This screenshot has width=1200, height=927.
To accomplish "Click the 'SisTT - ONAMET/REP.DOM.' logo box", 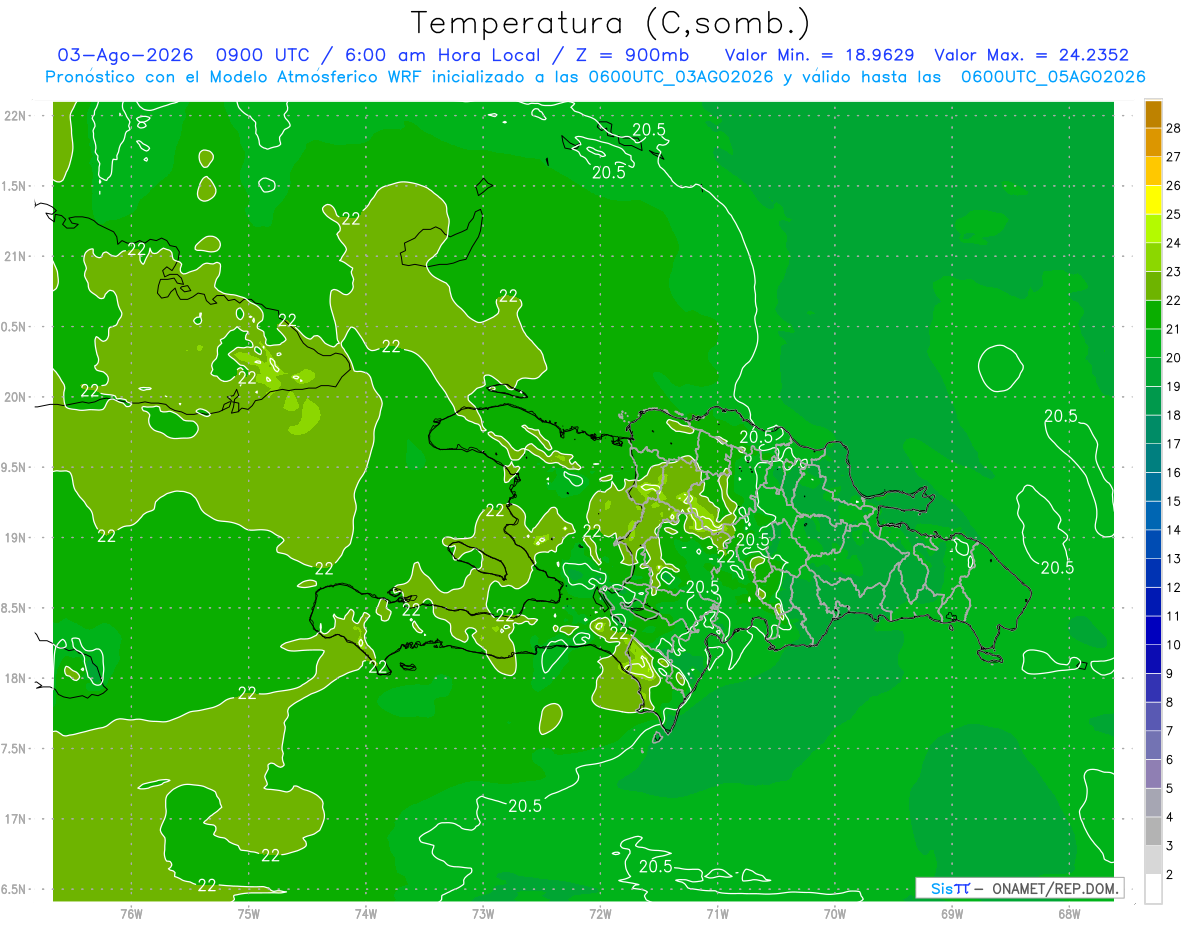I will (x=1019, y=888).
